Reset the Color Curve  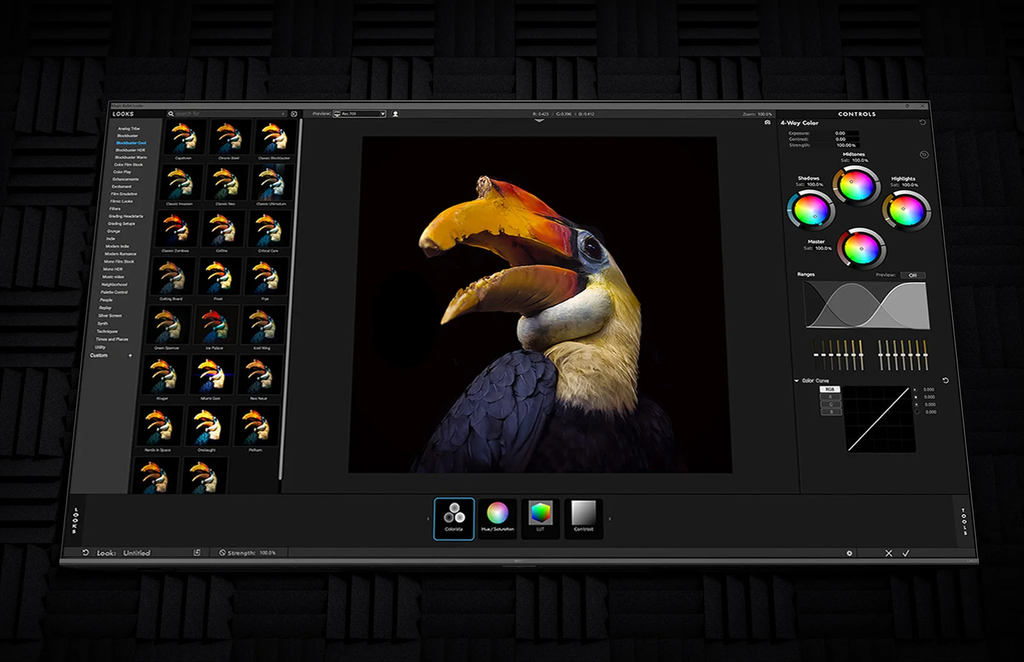click(945, 380)
